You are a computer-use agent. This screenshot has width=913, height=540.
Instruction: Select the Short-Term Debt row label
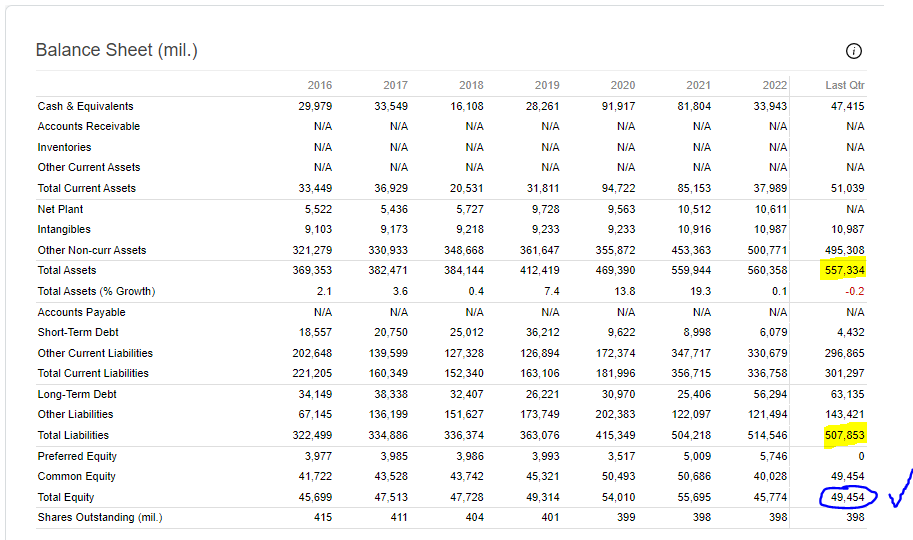pyautogui.click(x=78, y=332)
